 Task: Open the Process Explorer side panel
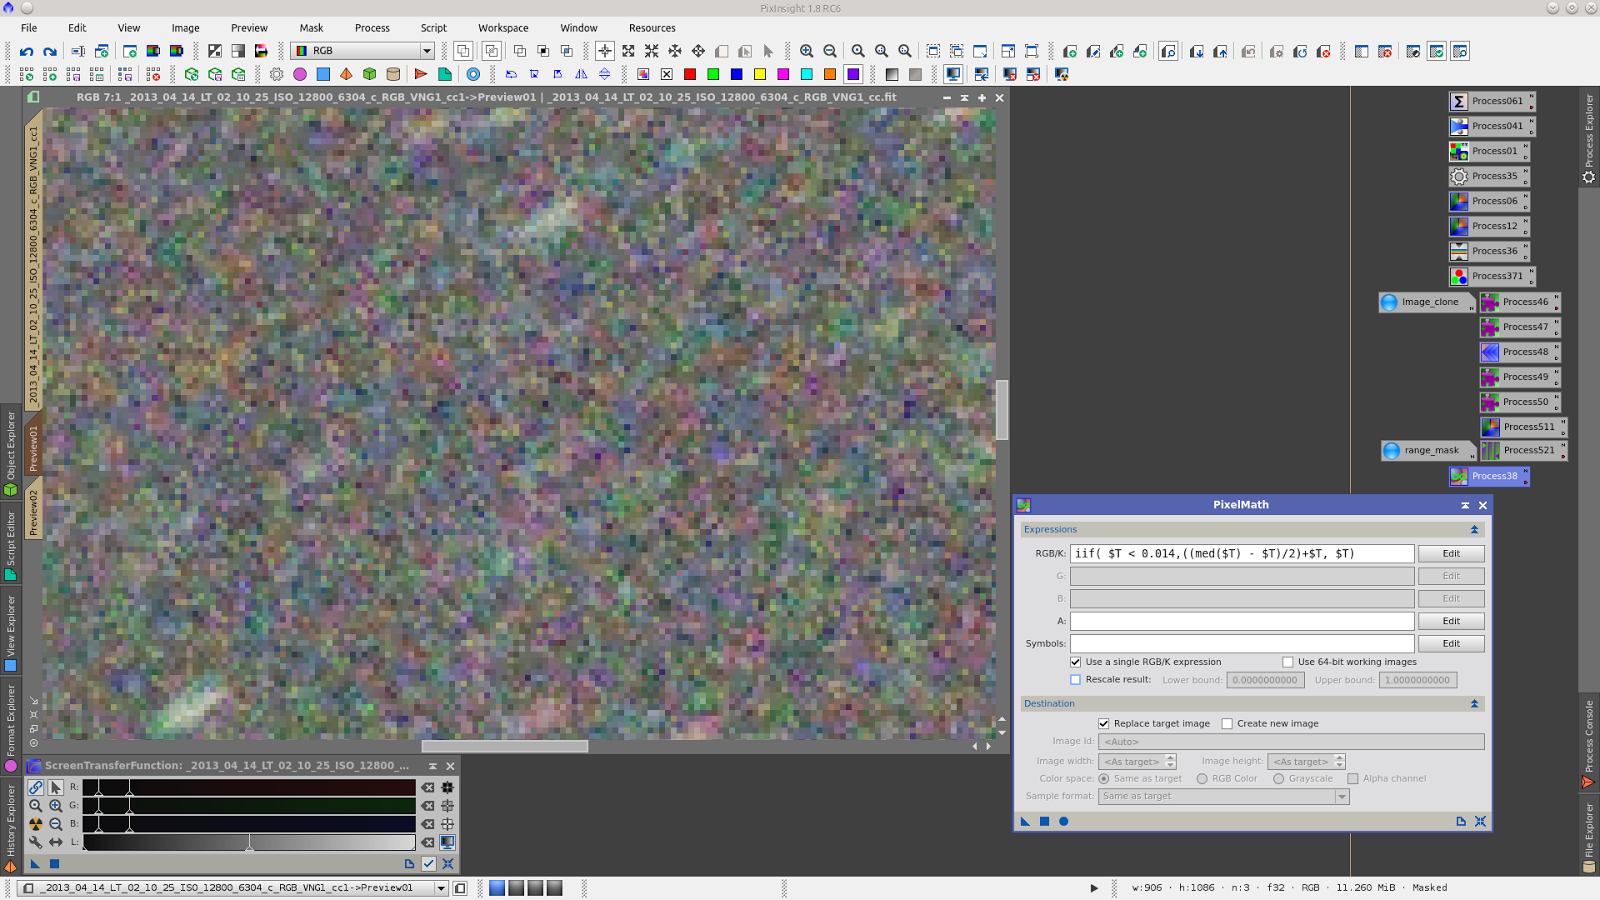pyautogui.click(x=1589, y=138)
